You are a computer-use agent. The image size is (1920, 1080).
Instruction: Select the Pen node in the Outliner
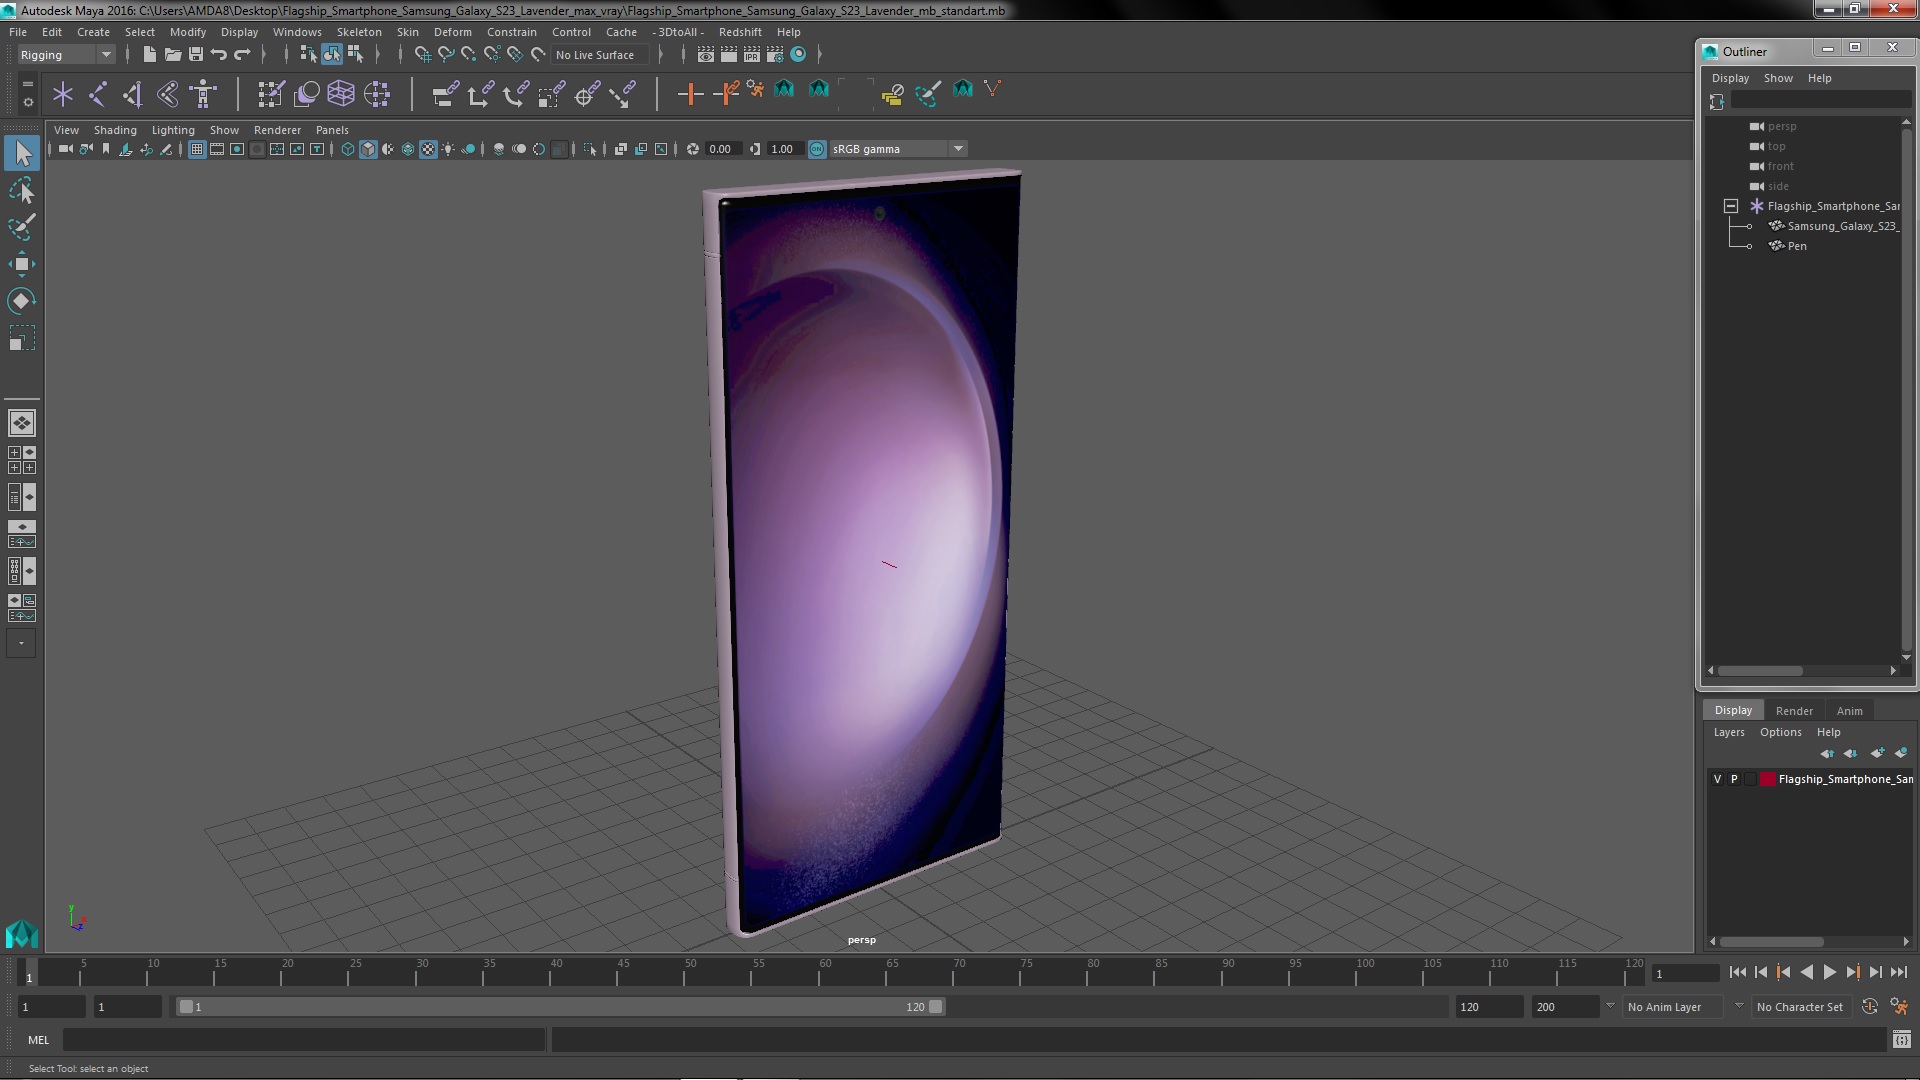click(1797, 246)
